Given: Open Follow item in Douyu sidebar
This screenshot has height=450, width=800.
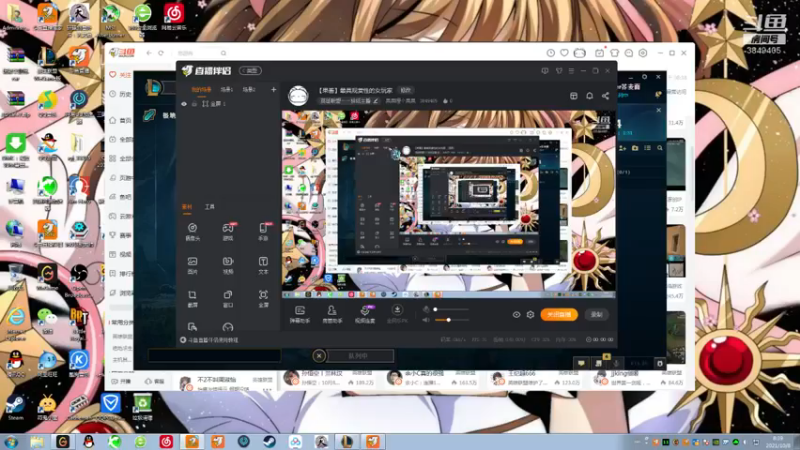Looking at the screenshot, I should [x=120, y=75].
